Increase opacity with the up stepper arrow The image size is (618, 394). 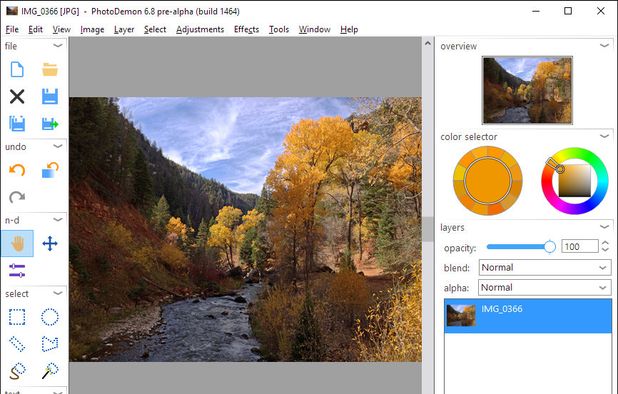[x=605, y=243]
